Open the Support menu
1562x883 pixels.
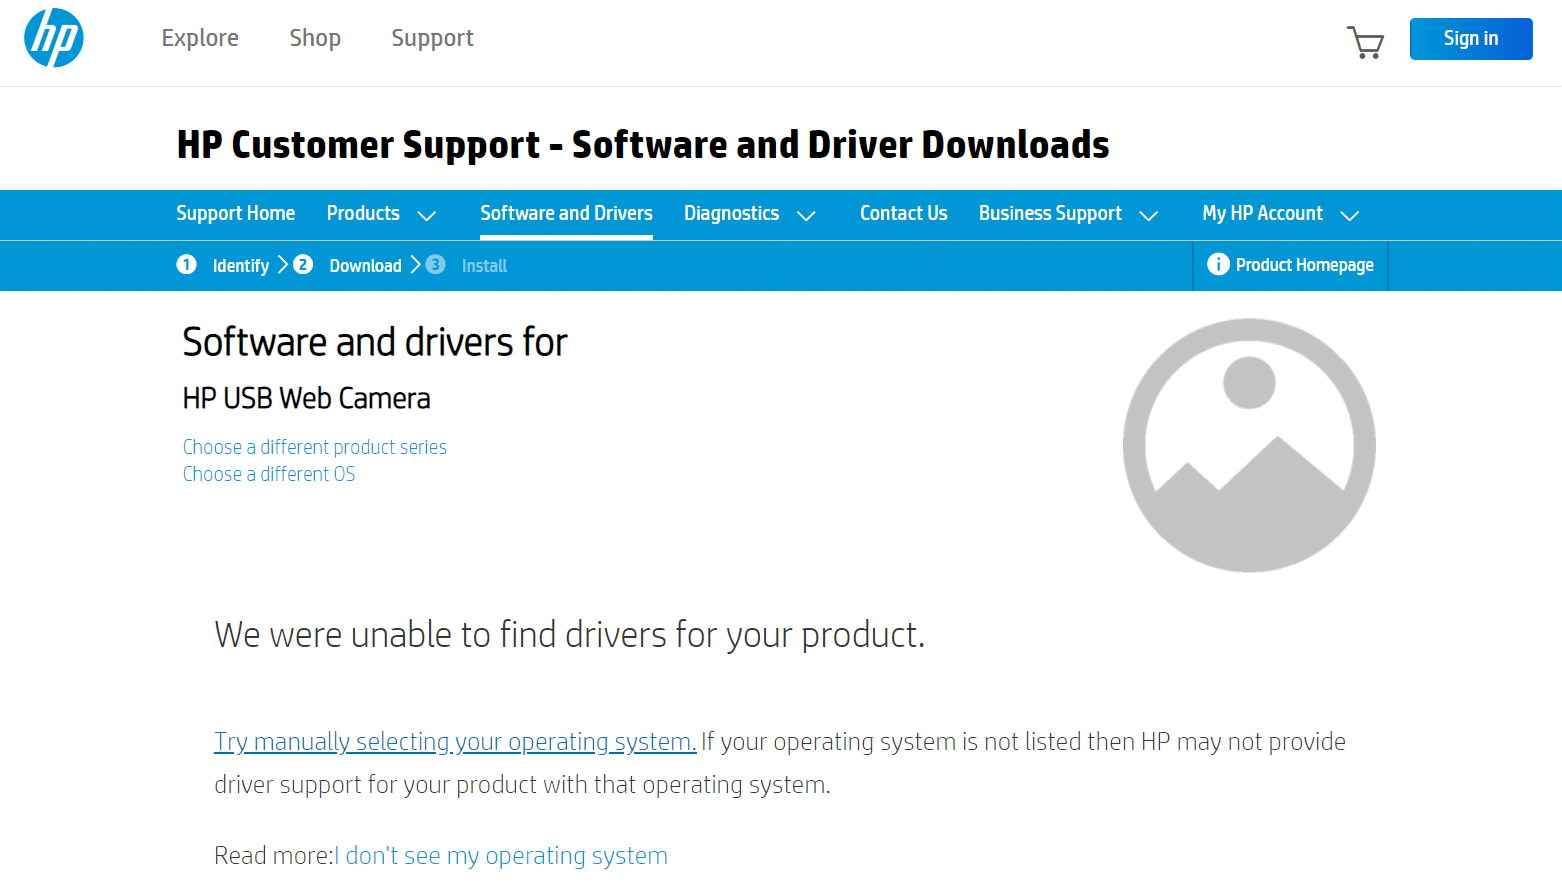(432, 38)
